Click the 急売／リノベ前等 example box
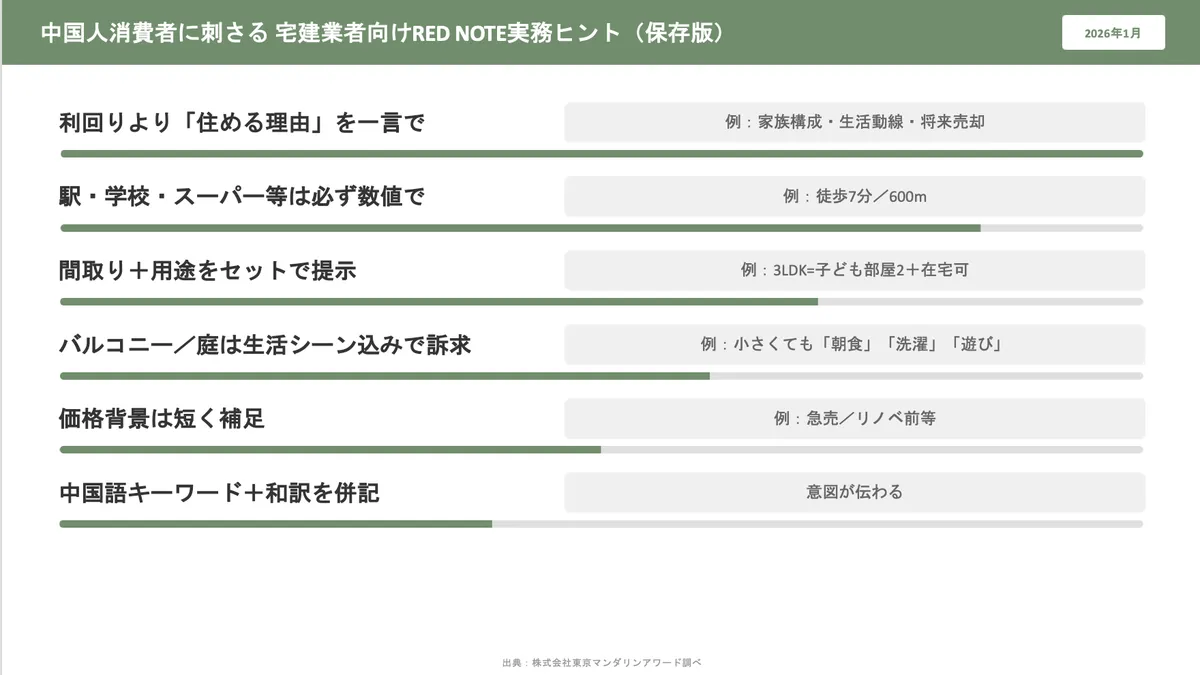This screenshot has height=675, width=1200. point(854,418)
